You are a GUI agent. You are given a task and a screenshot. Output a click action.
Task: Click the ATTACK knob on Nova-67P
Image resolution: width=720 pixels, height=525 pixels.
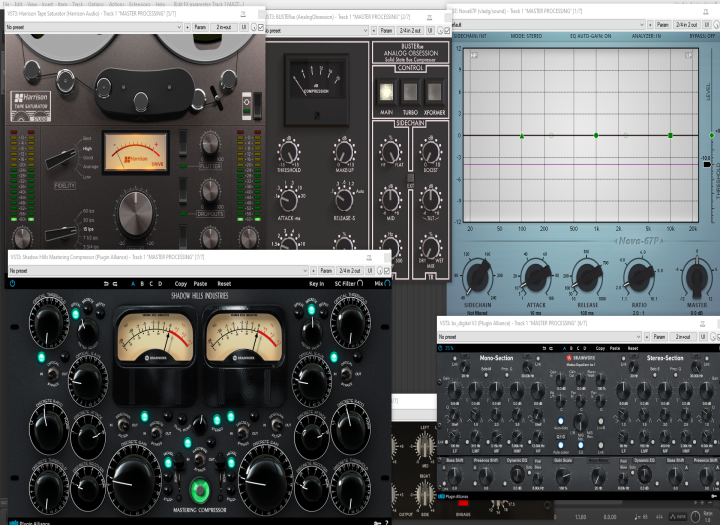[536, 277]
